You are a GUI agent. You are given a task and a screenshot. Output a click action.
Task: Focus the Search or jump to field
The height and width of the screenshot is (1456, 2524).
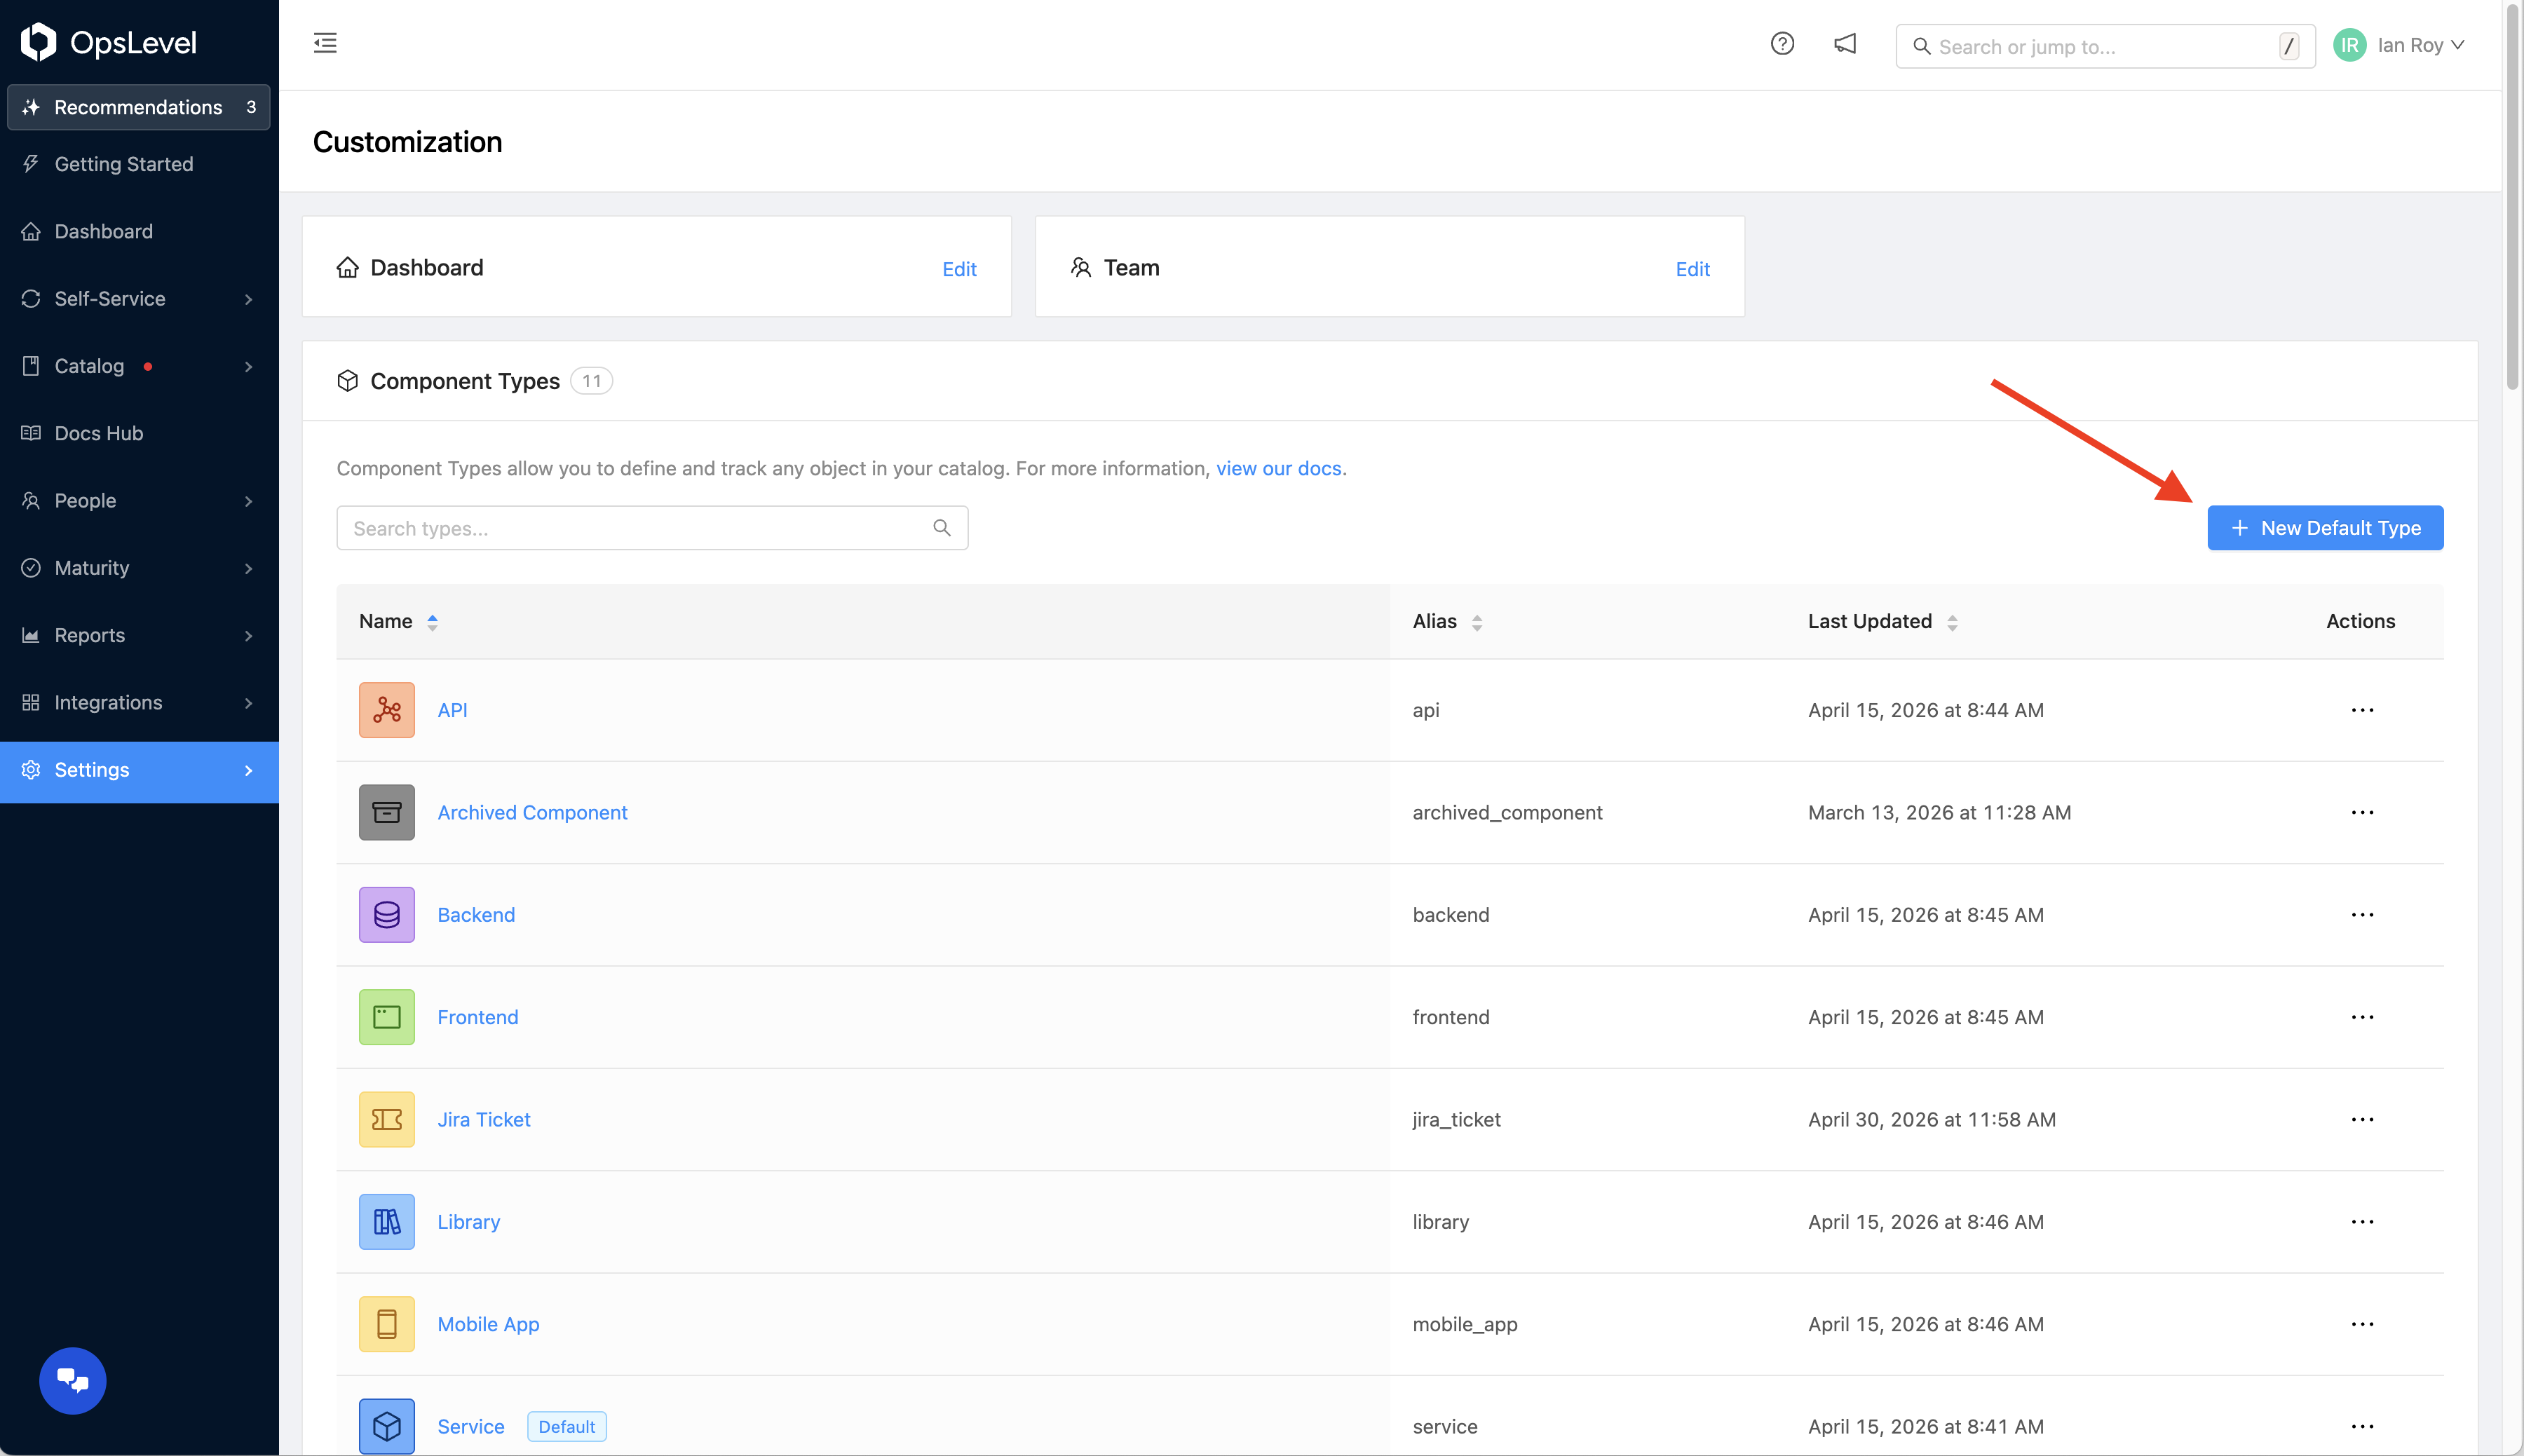pos(2105,46)
